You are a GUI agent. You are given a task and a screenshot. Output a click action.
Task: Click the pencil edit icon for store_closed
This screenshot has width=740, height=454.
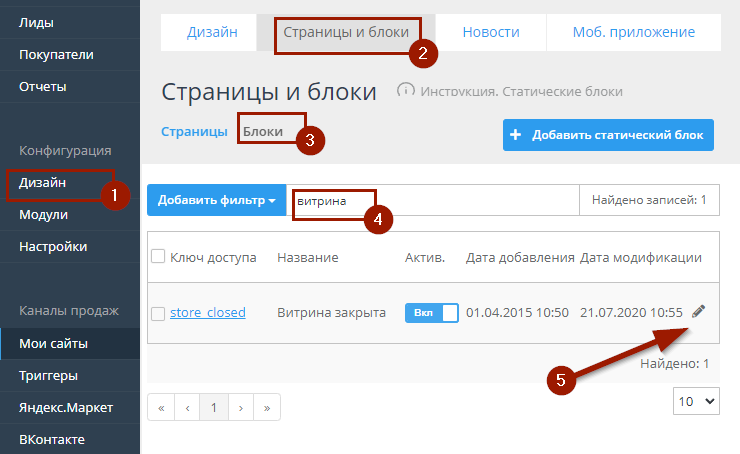[x=698, y=311]
